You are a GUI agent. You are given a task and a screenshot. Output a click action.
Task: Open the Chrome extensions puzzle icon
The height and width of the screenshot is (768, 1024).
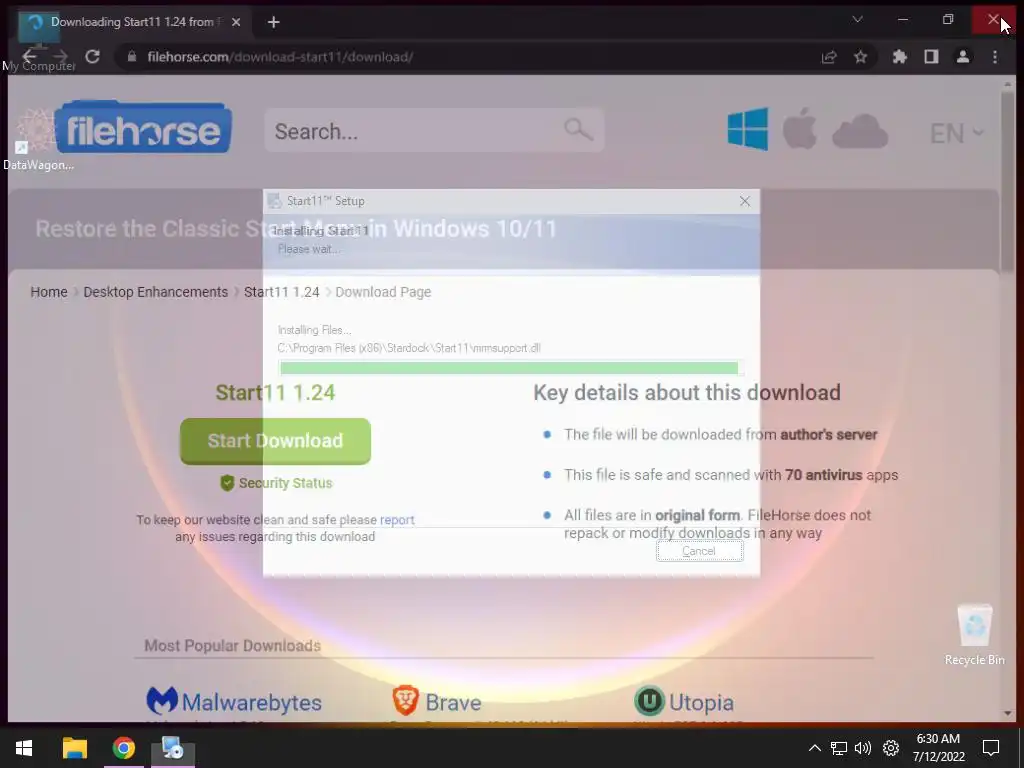click(900, 57)
